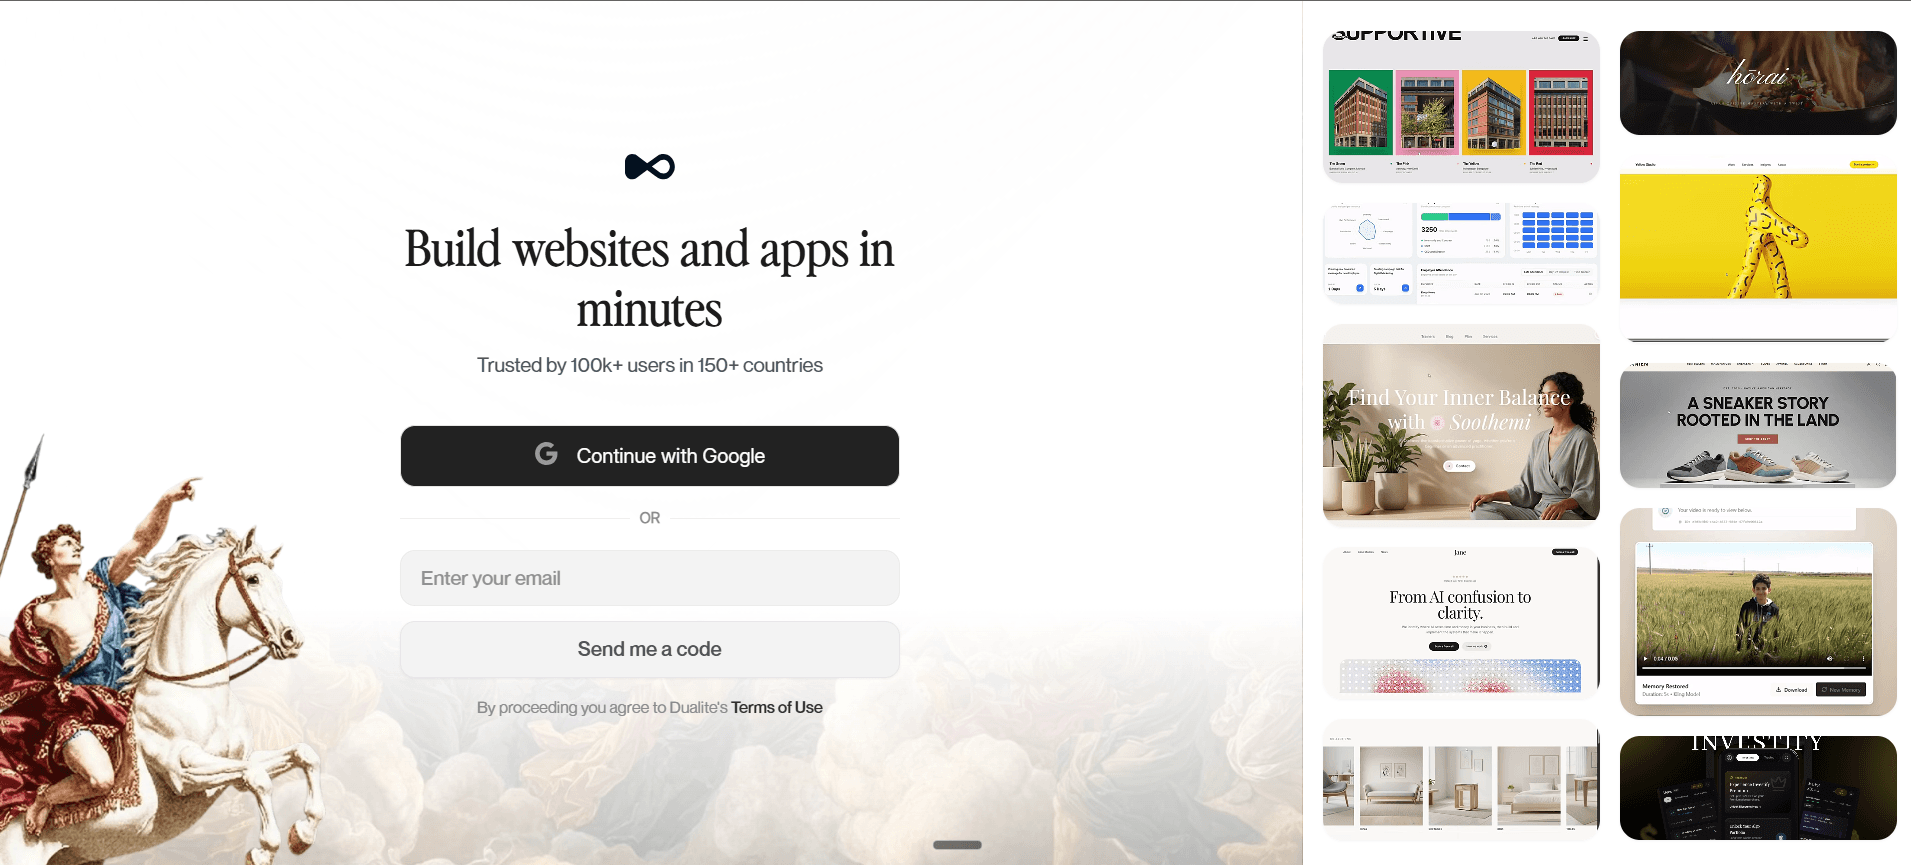This screenshot has height=865, width=1911.
Task: Open the furniture gallery template
Action: [1461, 779]
